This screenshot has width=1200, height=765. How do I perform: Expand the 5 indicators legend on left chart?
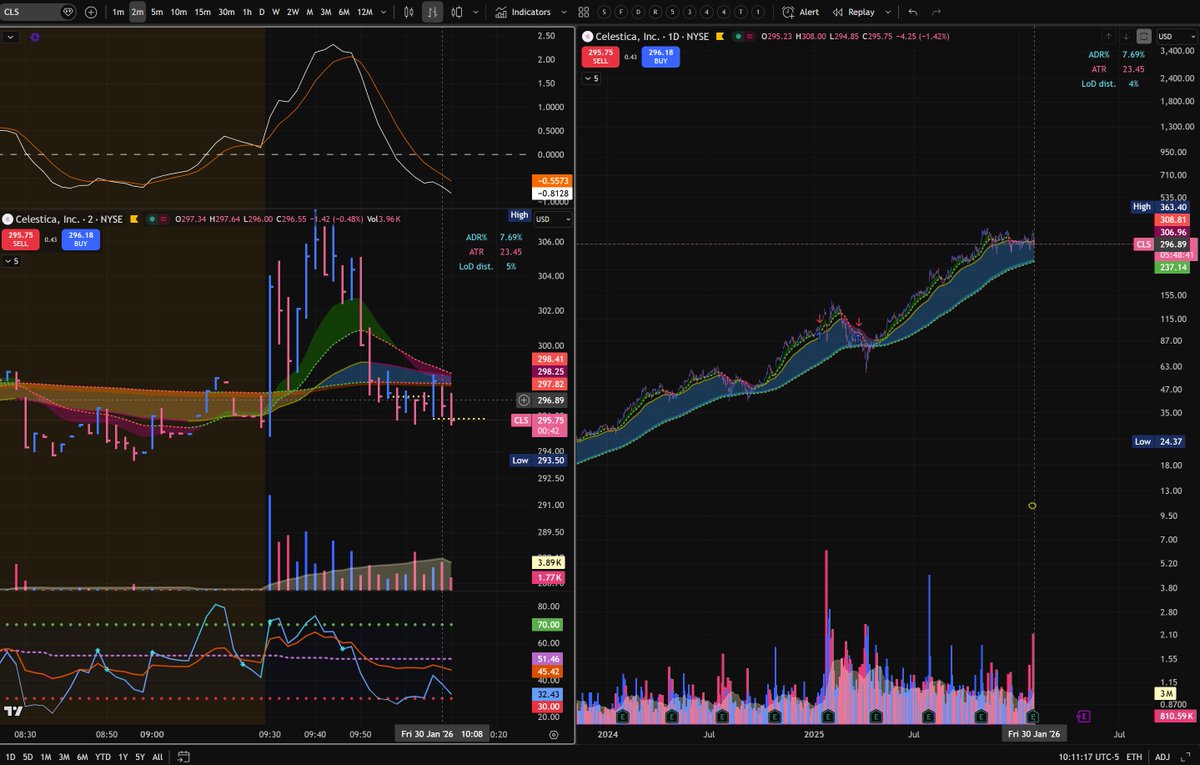coord(11,261)
